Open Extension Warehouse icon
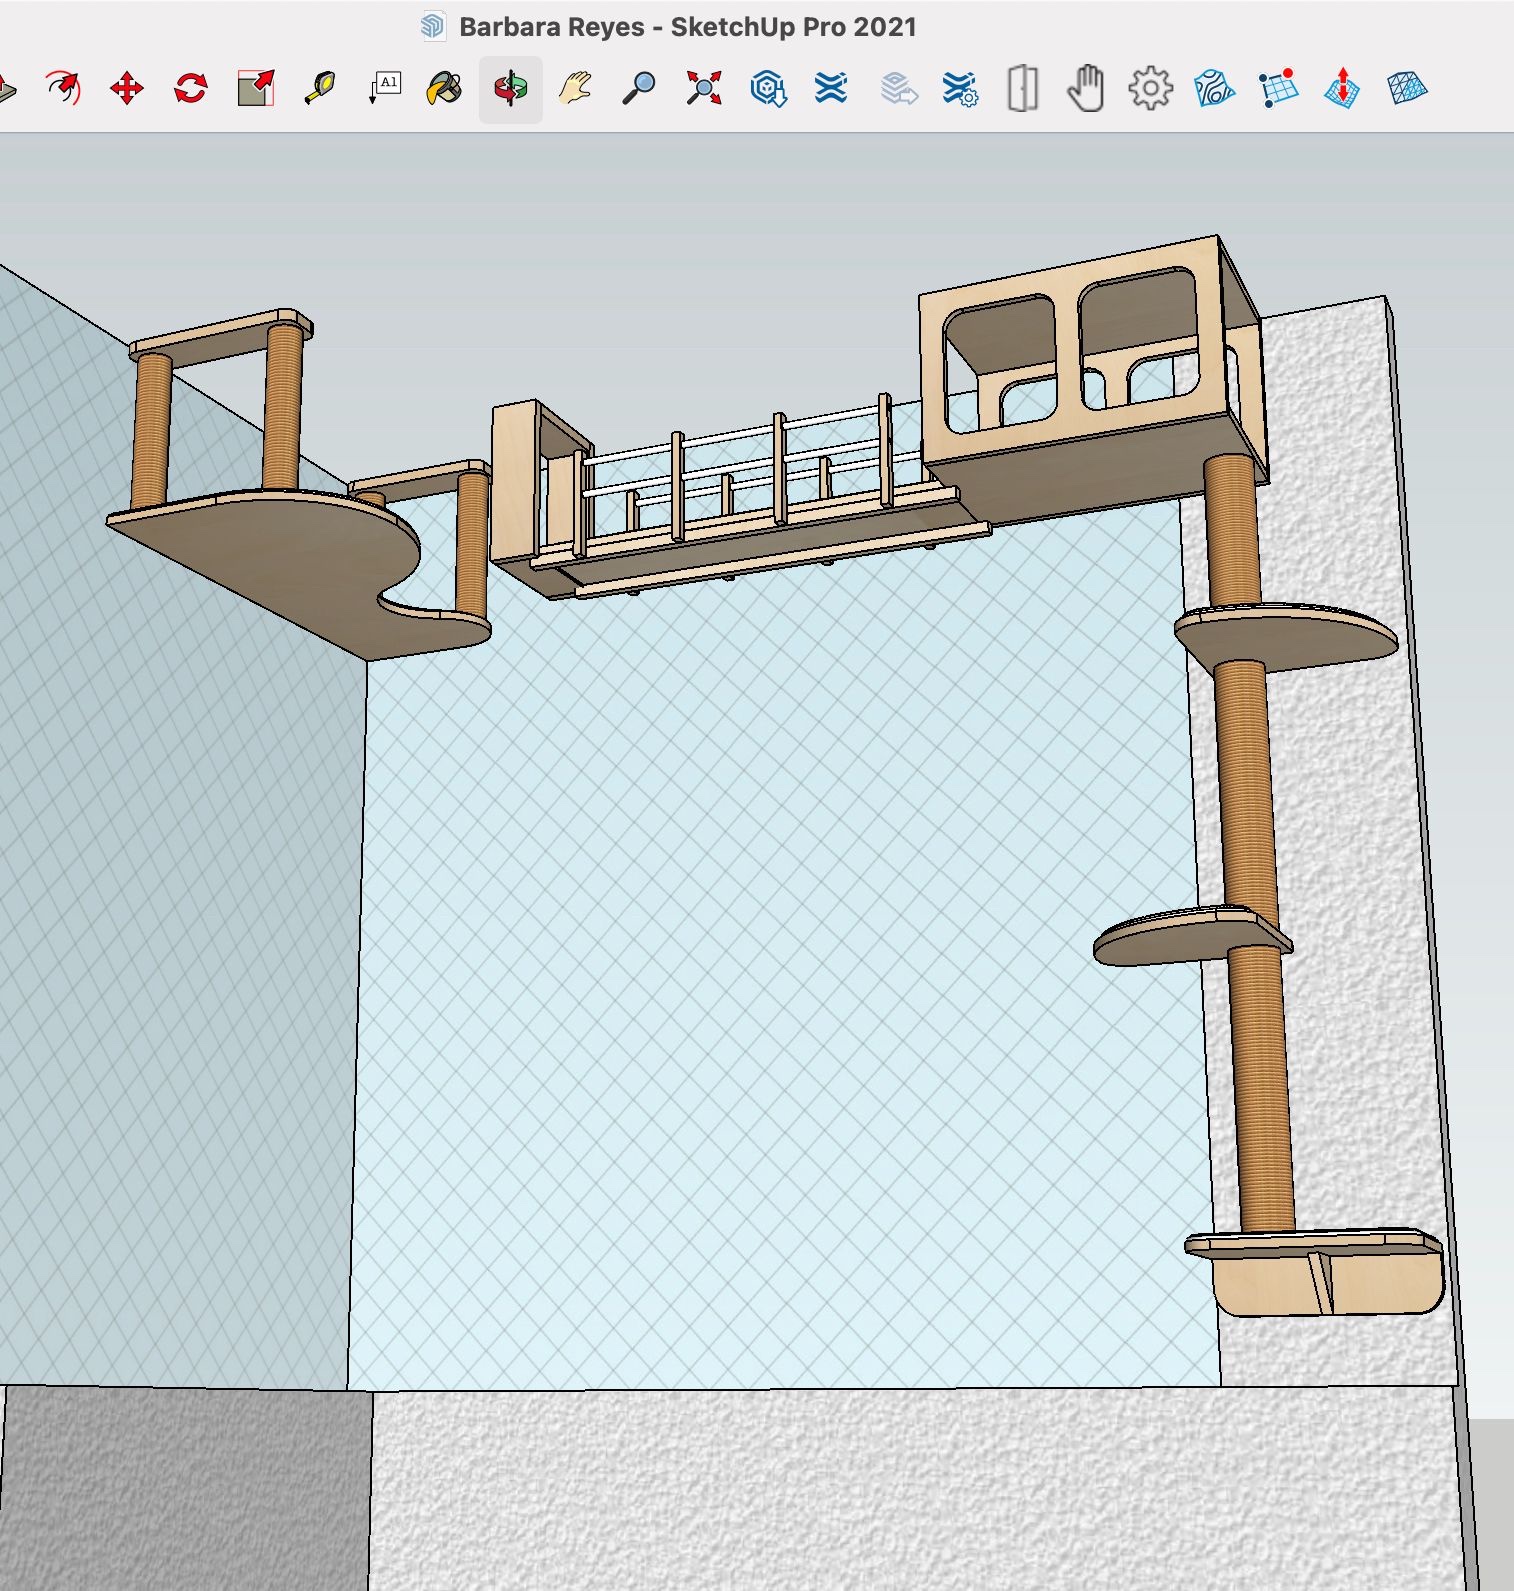 click(x=831, y=88)
